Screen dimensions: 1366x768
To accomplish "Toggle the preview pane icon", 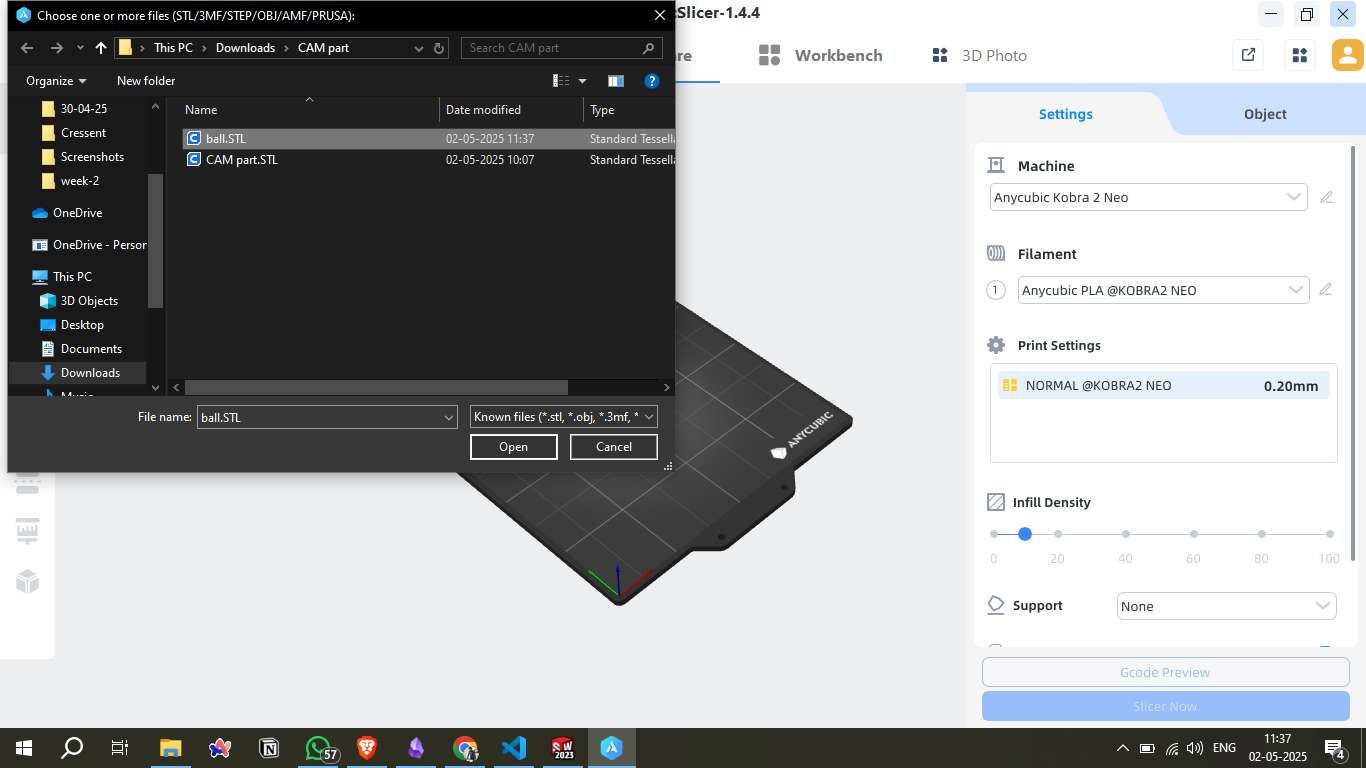I will (x=616, y=81).
